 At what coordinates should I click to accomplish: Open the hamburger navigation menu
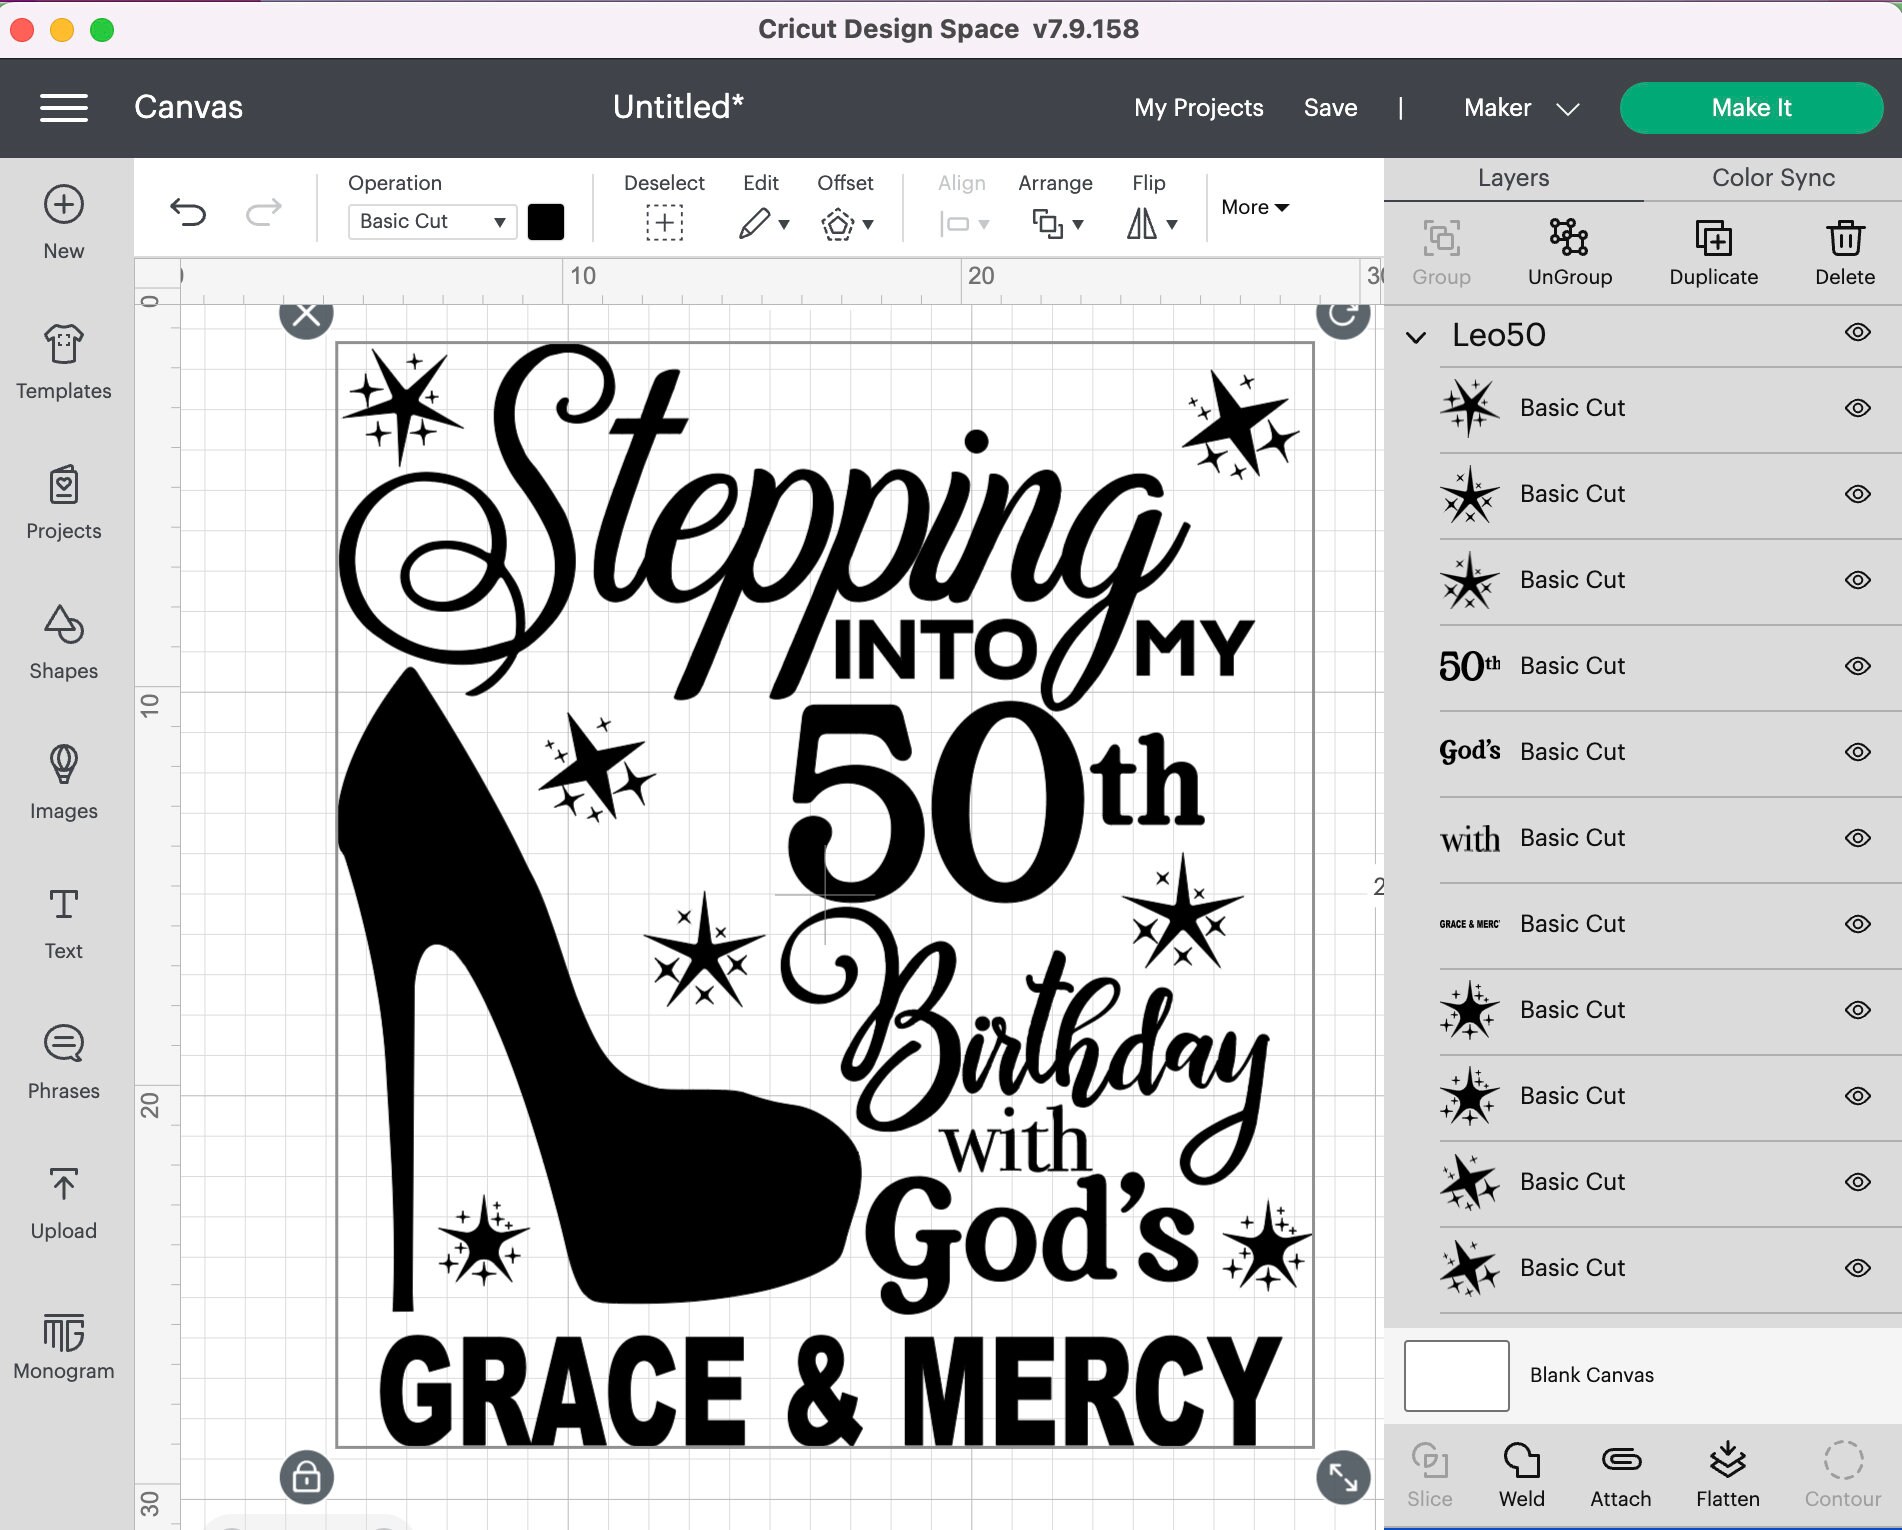pyautogui.click(x=64, y=107)
